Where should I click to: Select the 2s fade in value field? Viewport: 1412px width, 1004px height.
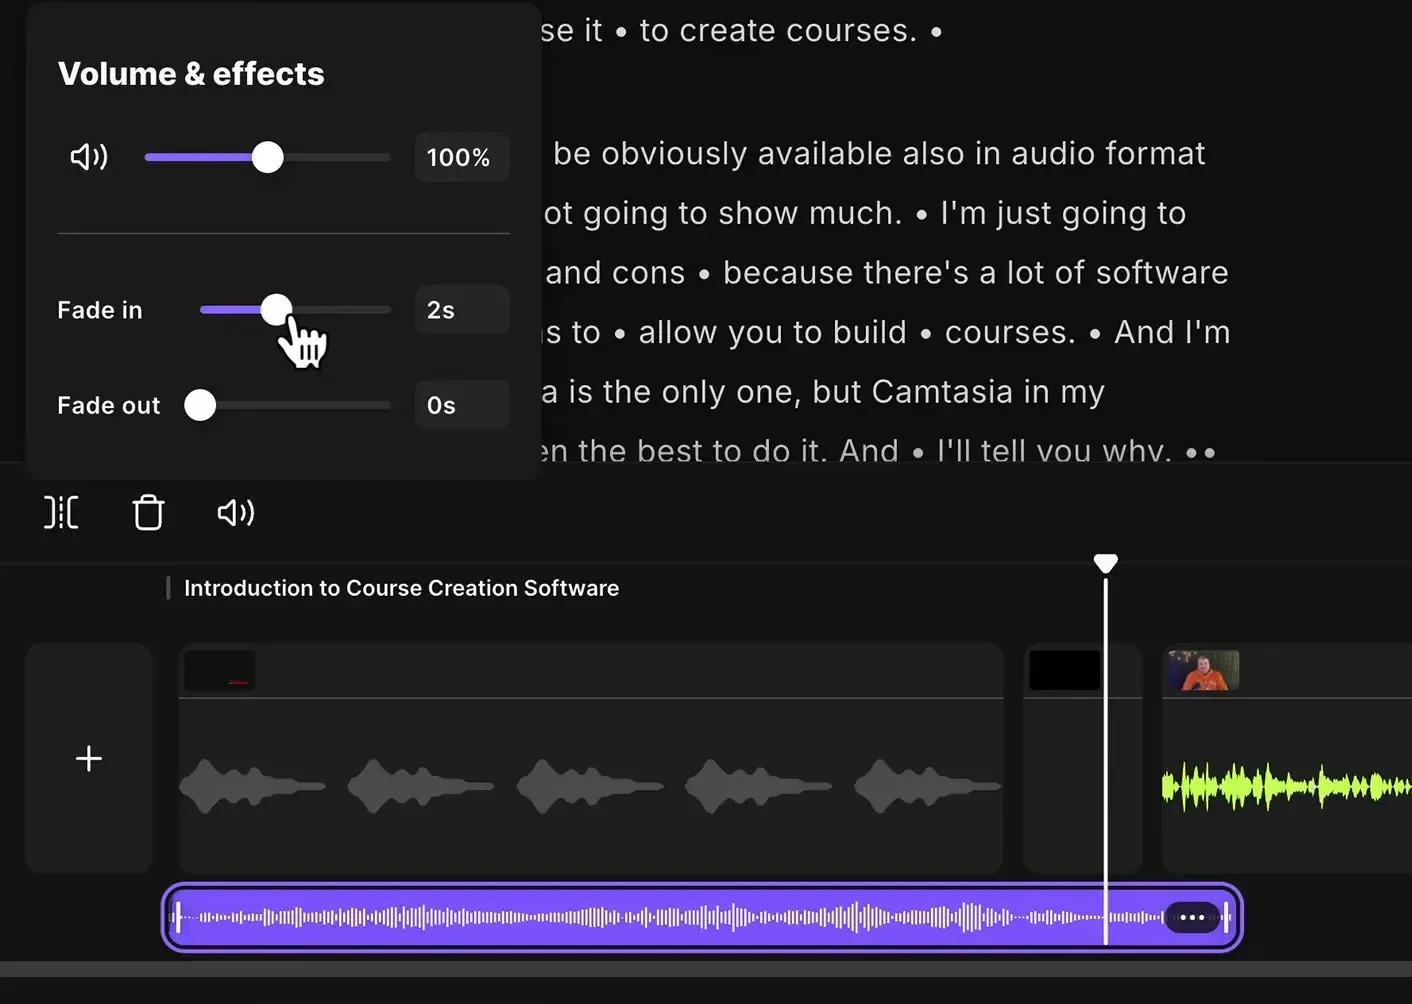coord(461,310)
